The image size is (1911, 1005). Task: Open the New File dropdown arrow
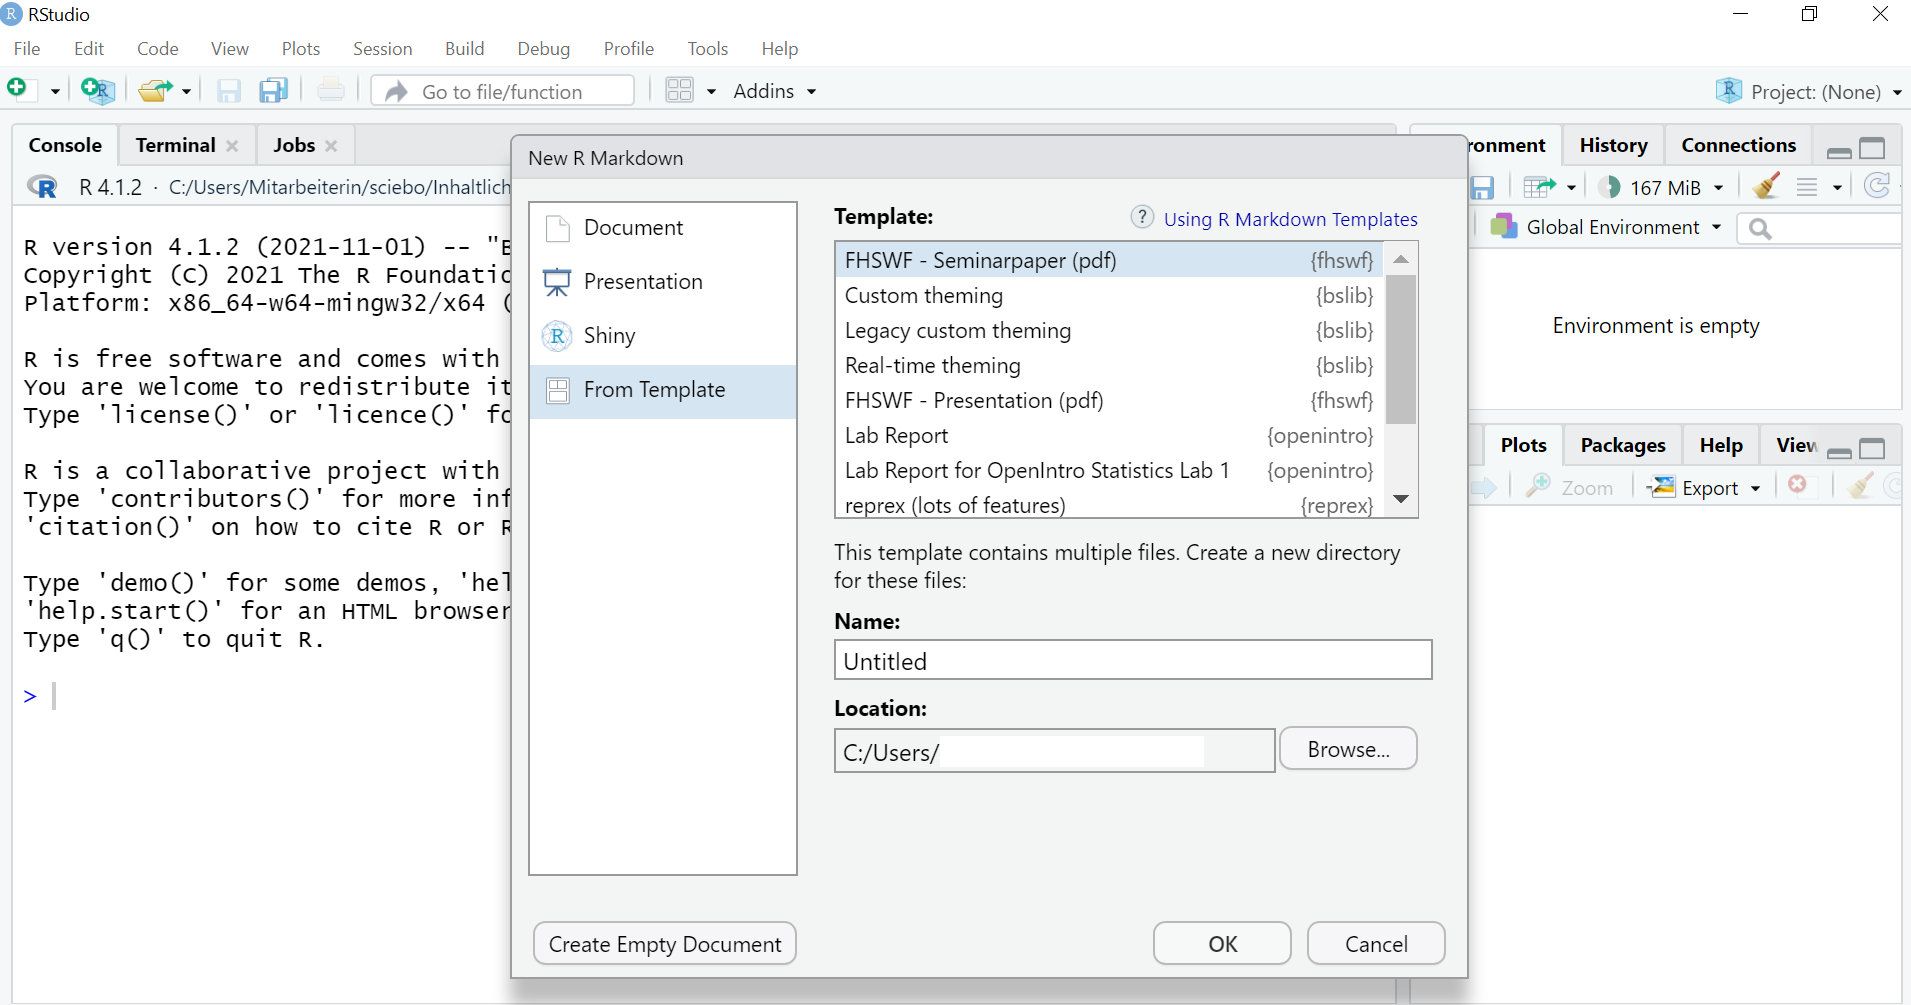tap(55, 92)
